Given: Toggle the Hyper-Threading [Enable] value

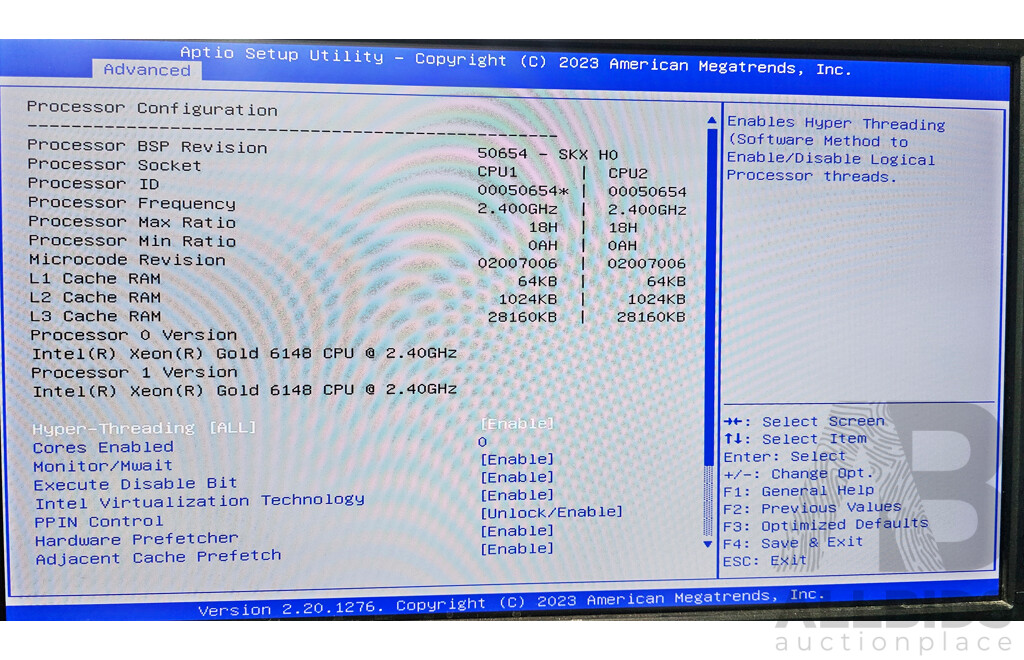Looking at the screenshot, I should 517,424.
